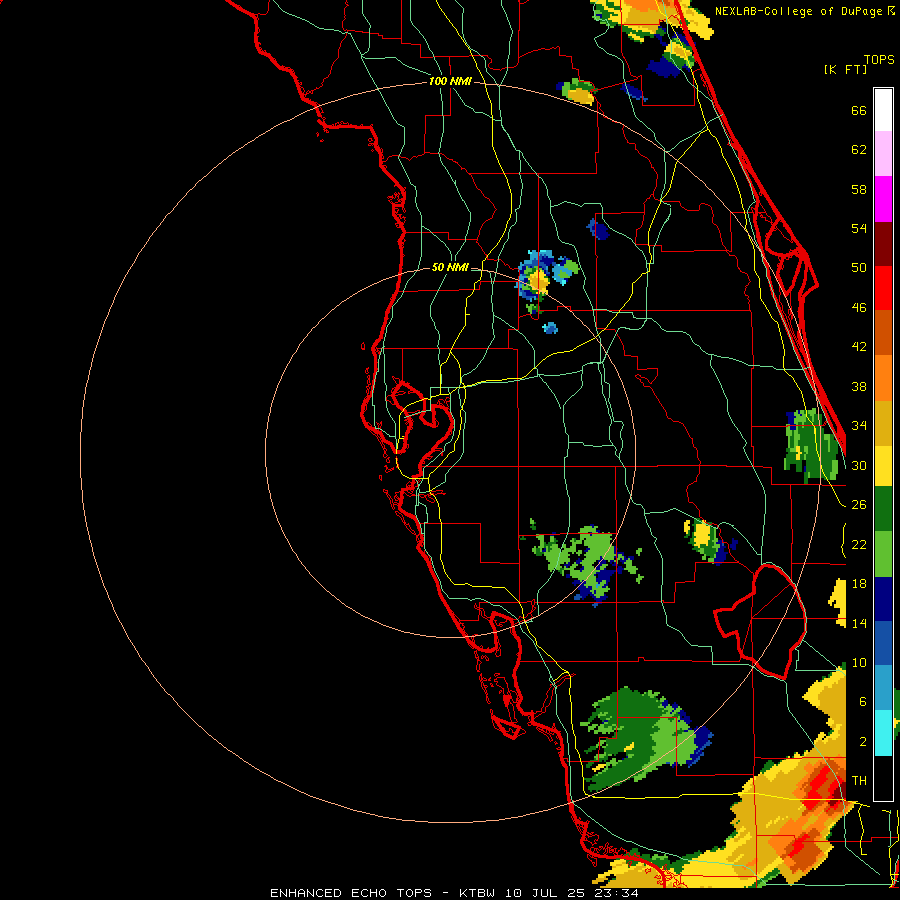Click the magenta 58 kft legend color
Viewport: 900px width, 900px height.
(883, 199)
